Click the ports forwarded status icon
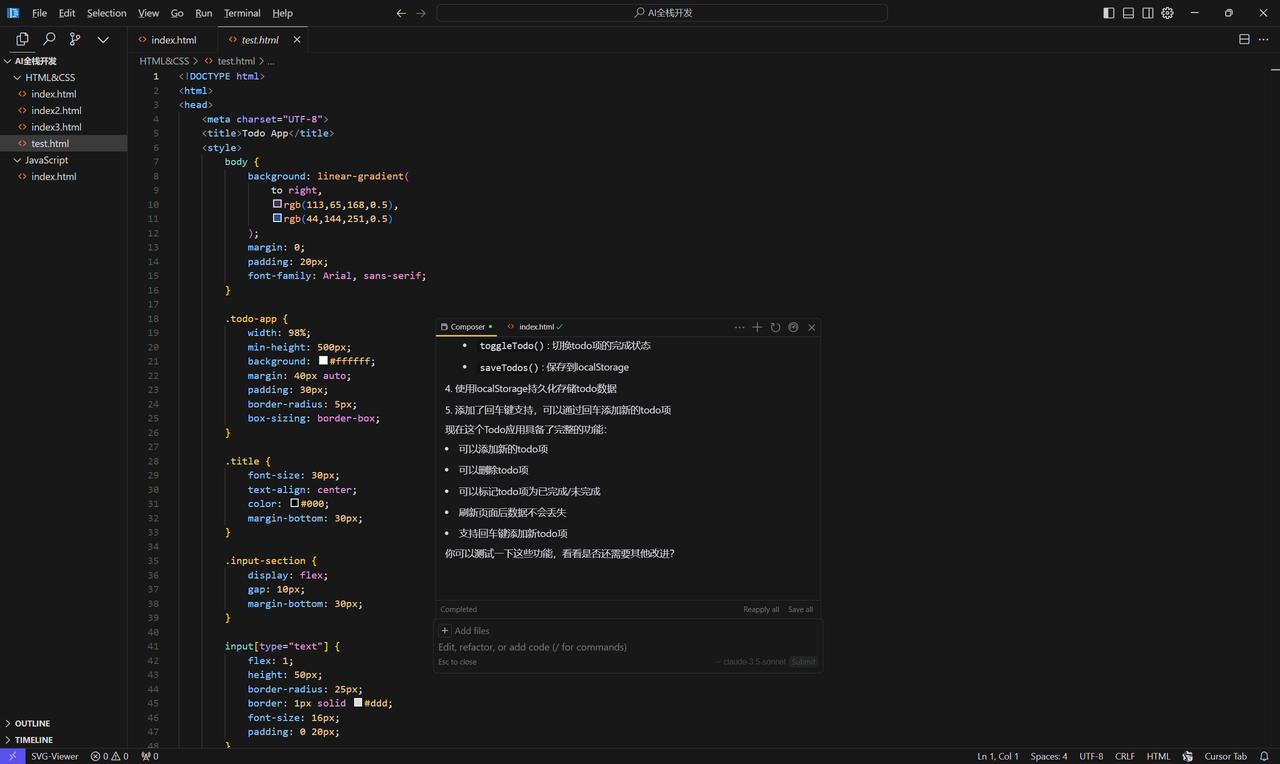Viewport: 1280px width, 764px height. [150, 756]
